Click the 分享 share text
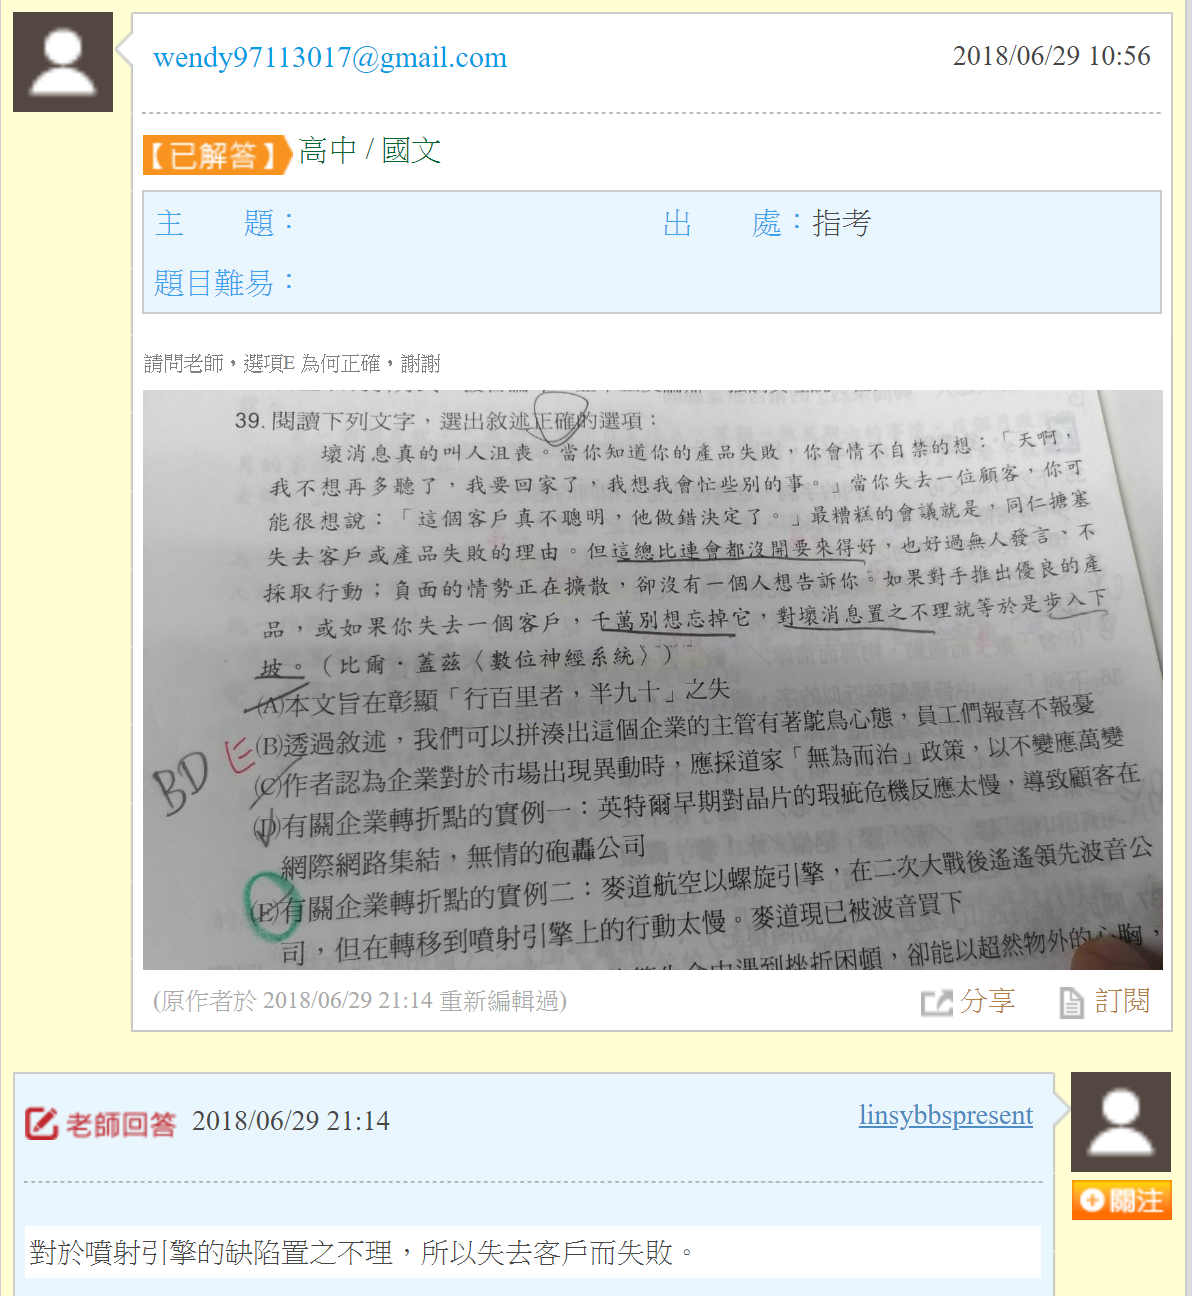This screenshot has height=1296, width=1192. [x=988, y=1001]
